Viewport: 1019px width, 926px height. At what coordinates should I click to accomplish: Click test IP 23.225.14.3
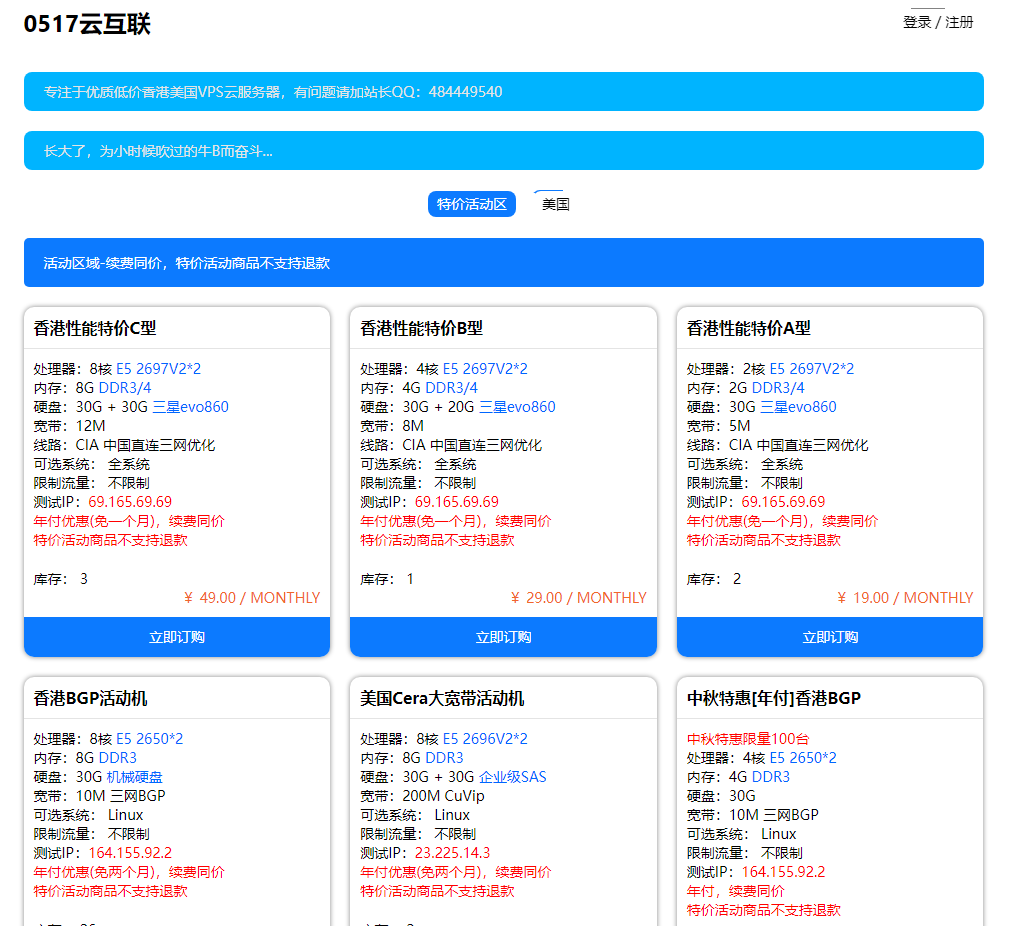coord(452,853)
